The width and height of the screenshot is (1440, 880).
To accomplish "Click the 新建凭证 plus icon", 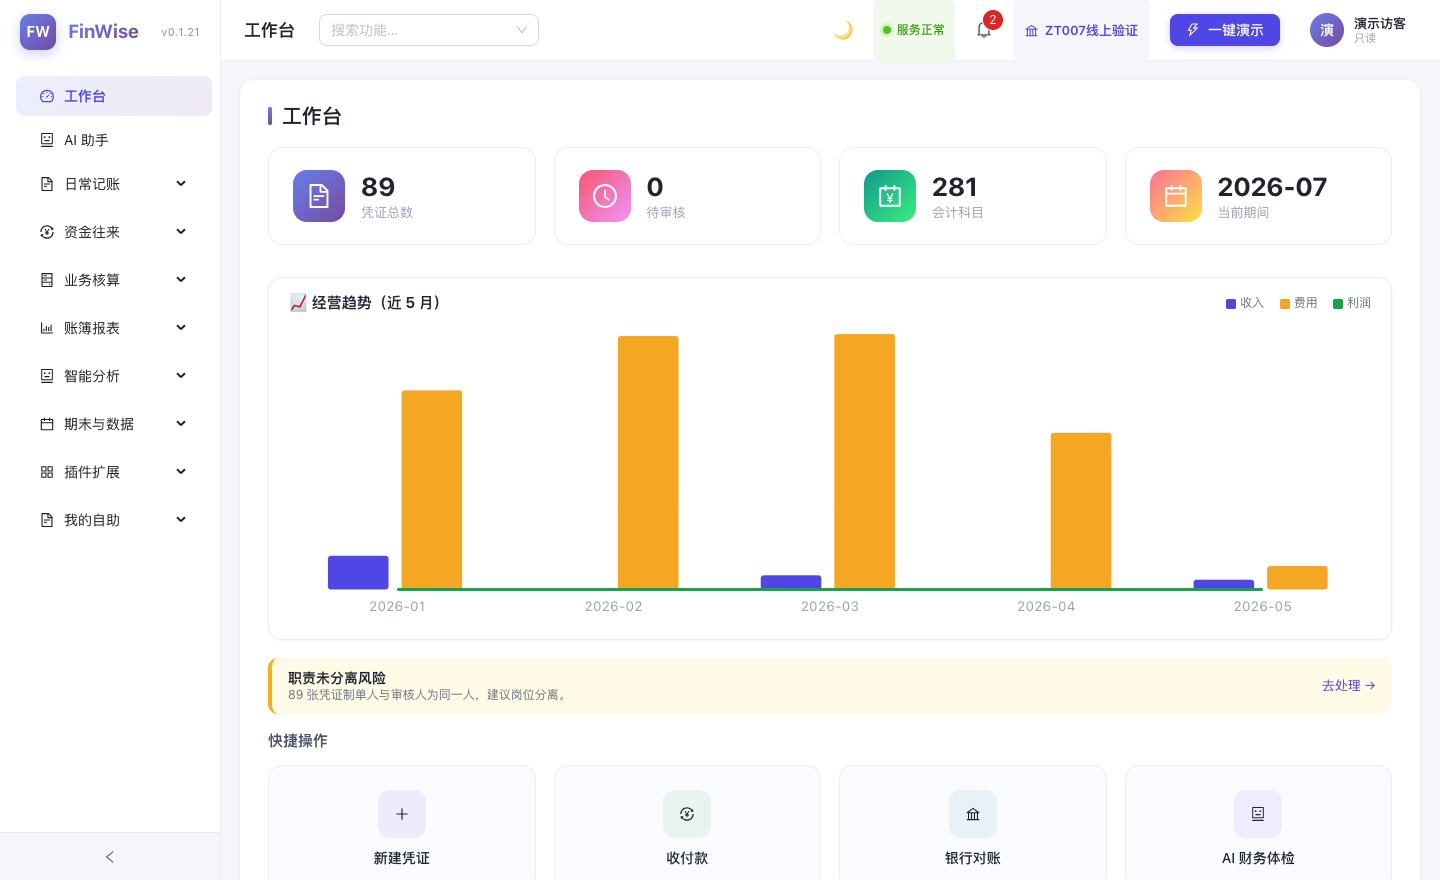I will (402, 814).
